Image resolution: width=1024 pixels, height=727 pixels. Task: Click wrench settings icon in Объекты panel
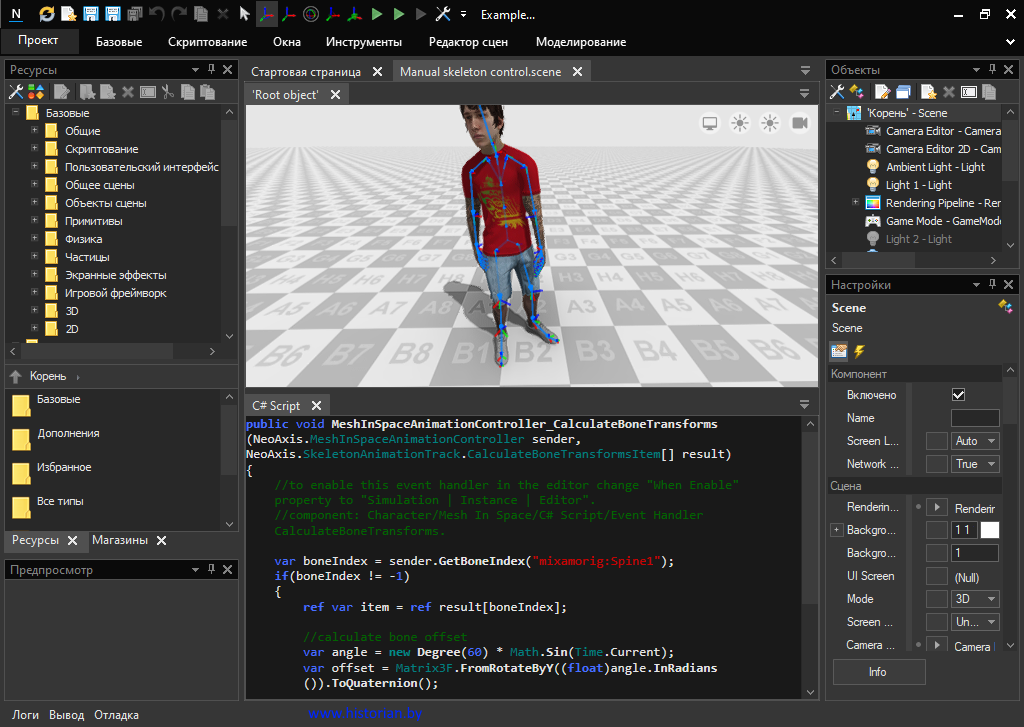pyautogui.click(x=838, y=92)
